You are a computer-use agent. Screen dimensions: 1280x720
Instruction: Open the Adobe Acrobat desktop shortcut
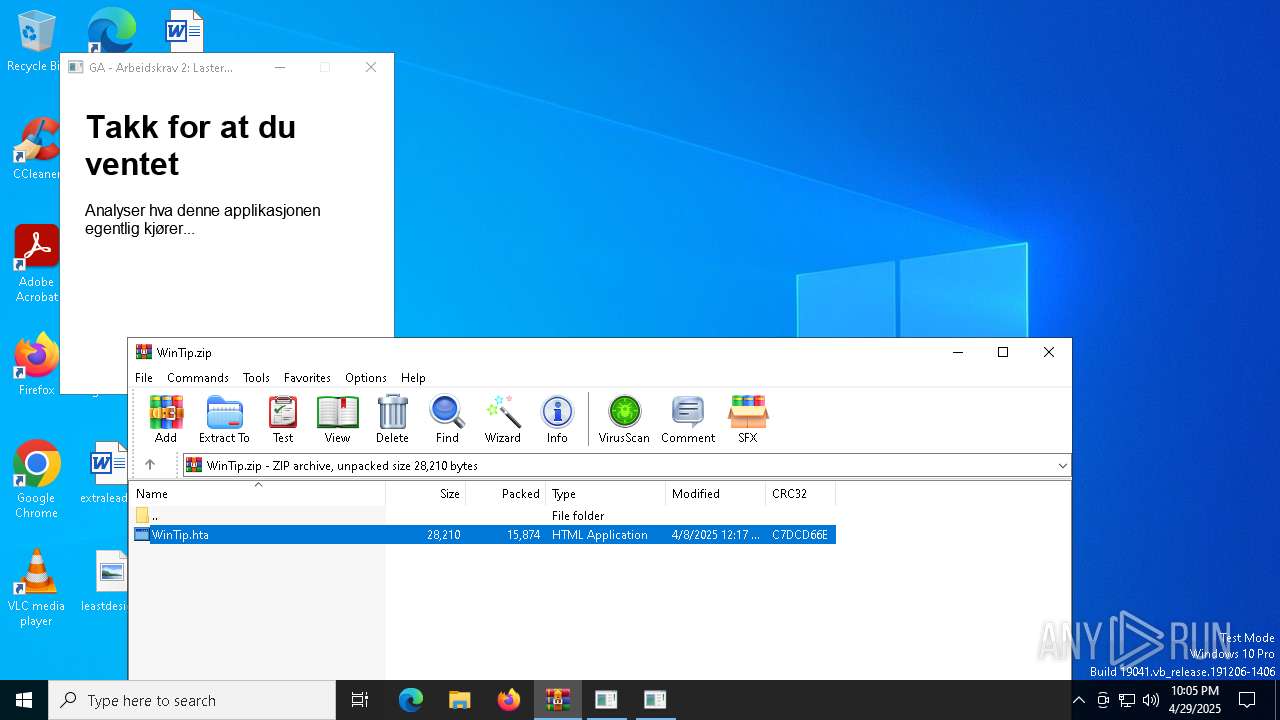[36, 263]
